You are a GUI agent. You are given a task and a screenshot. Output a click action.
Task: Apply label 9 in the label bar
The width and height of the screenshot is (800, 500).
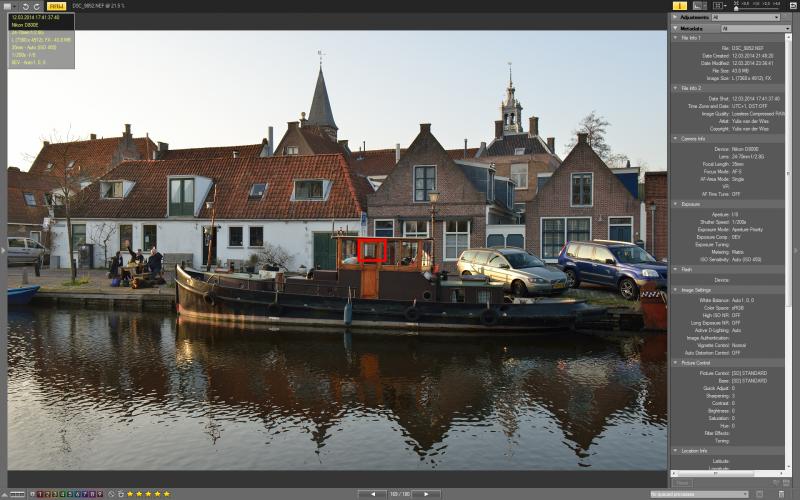pyautogui.click(x=100, y=494)
